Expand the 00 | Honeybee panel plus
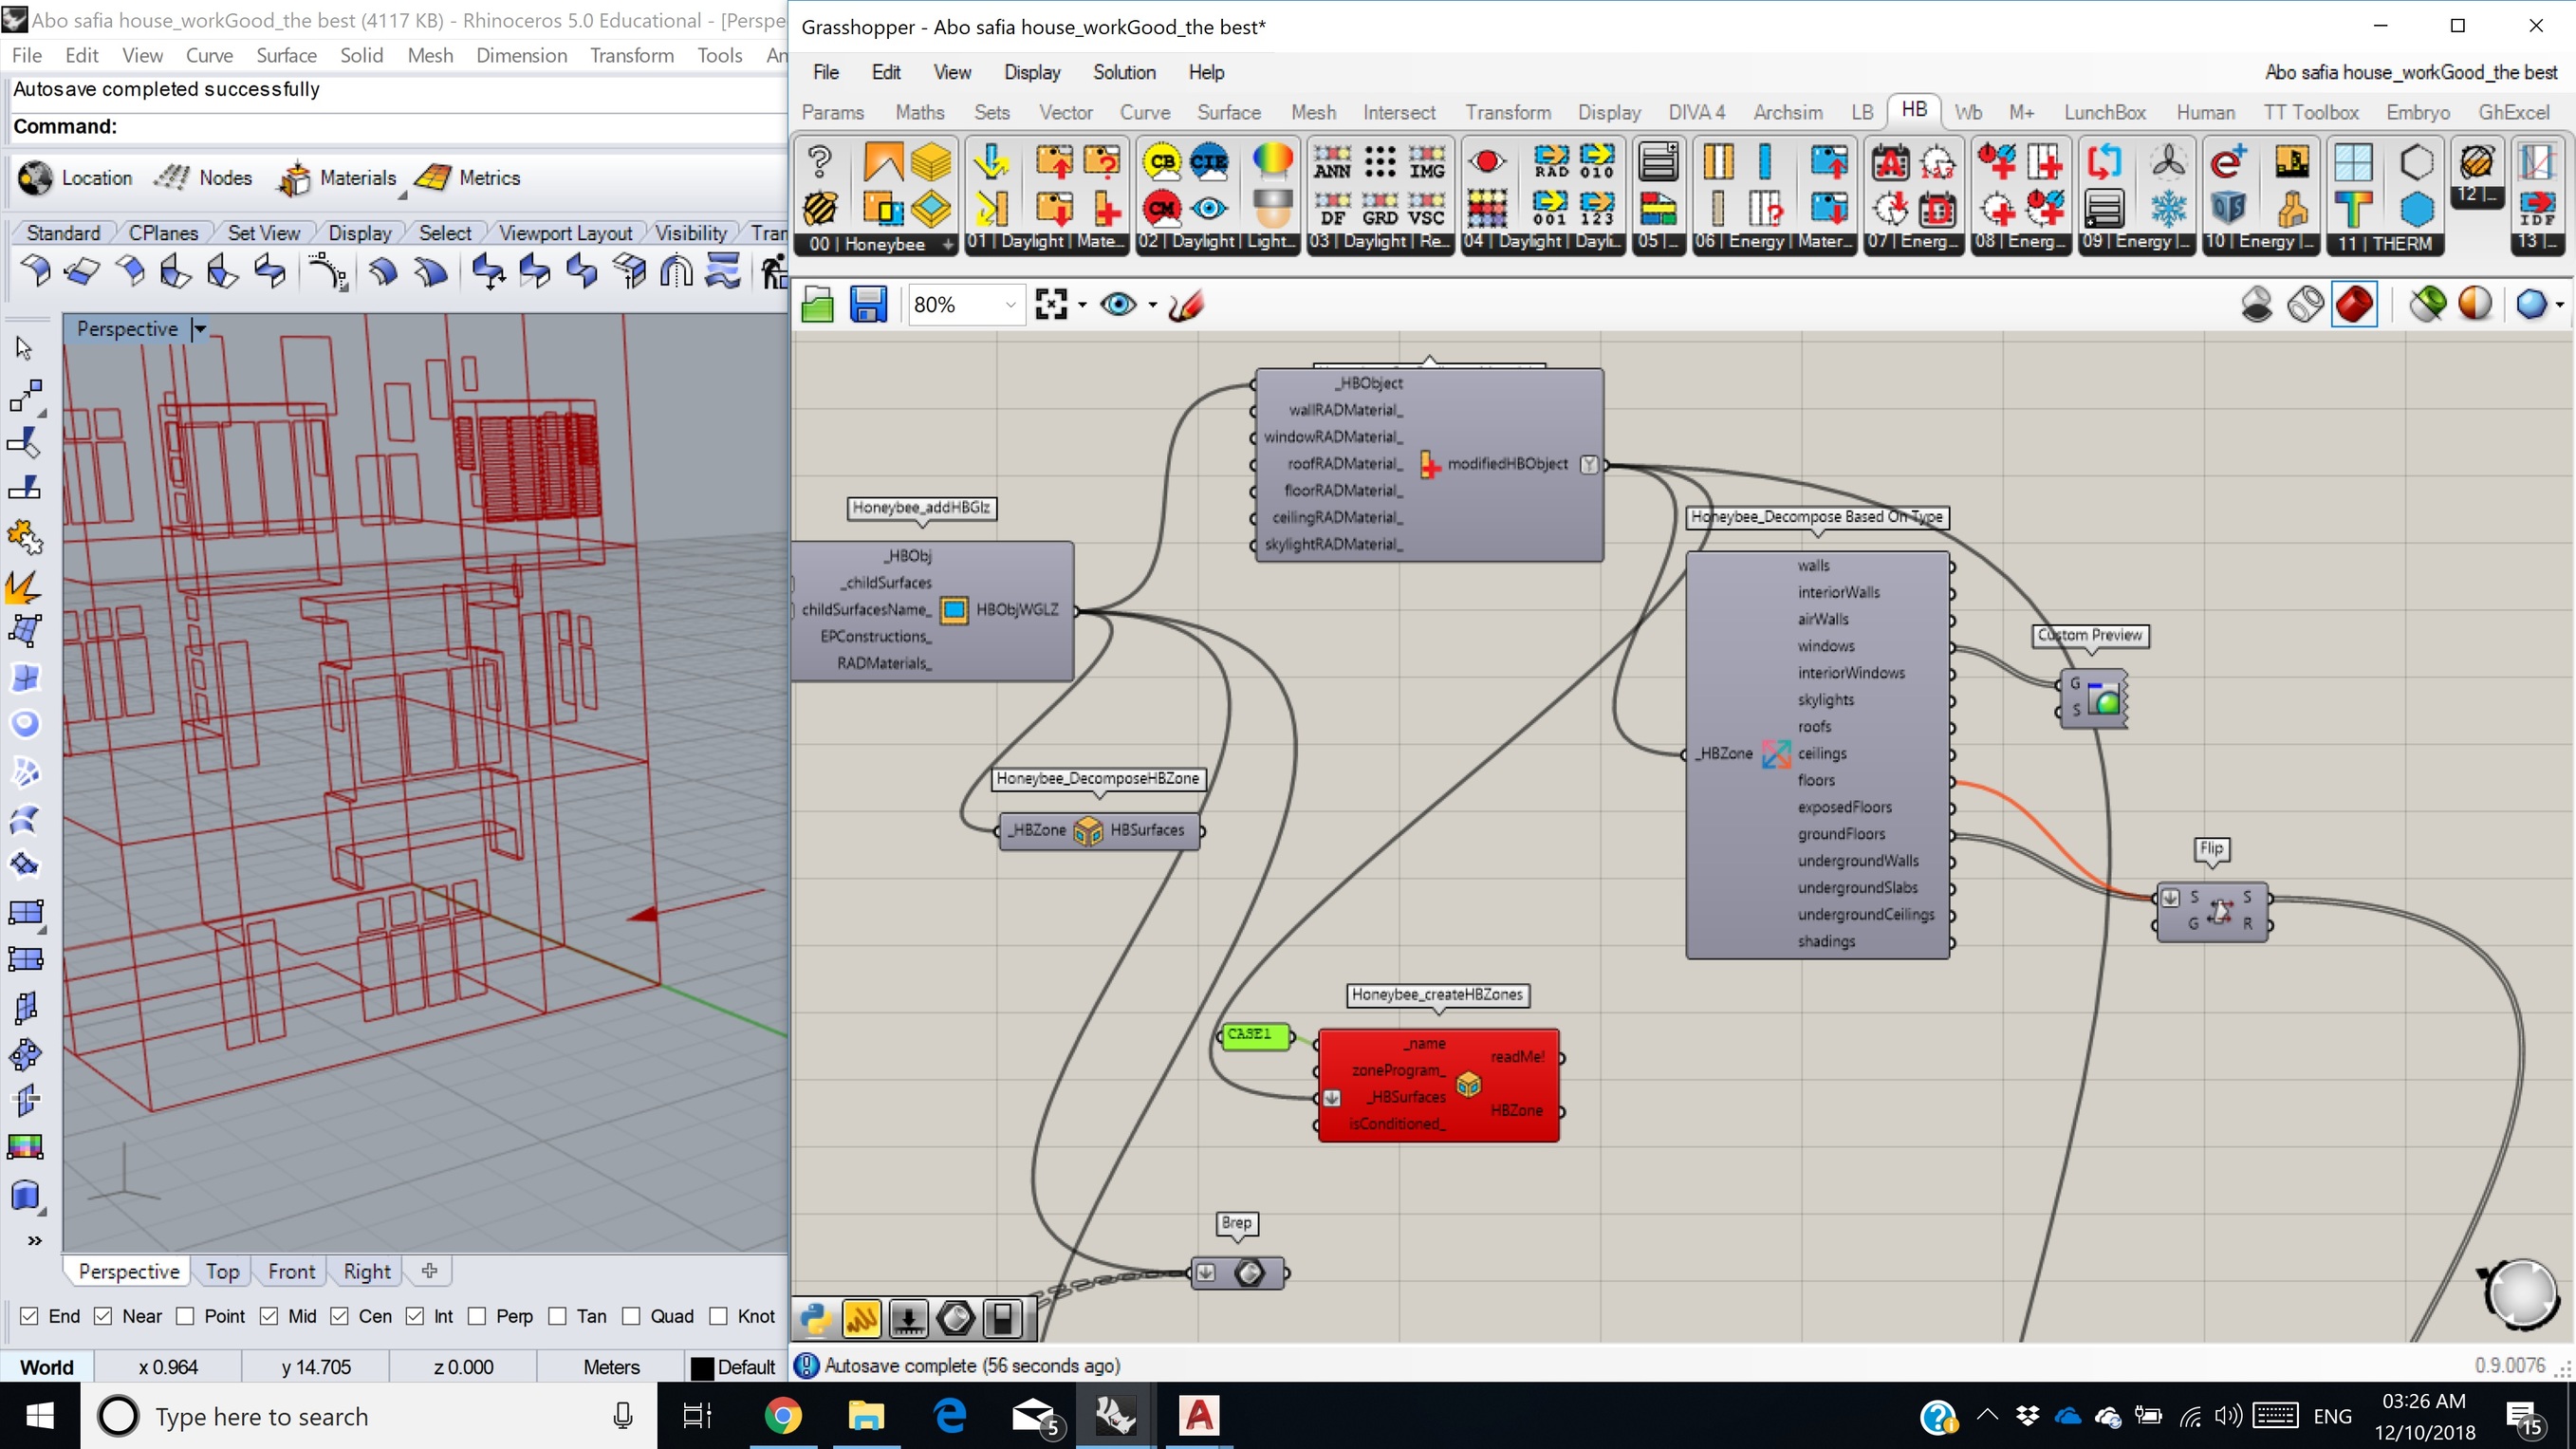This screenshot has height=1449, width=2576. coord(947,244)
